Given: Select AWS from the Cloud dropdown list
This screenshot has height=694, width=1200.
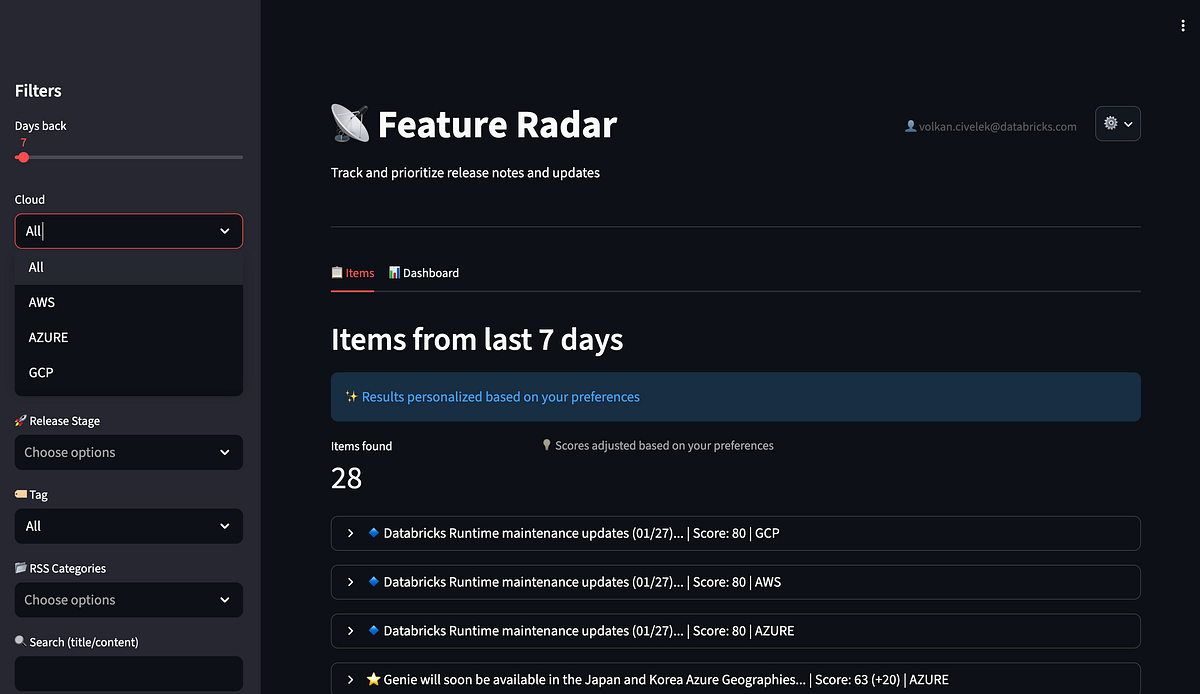Looking at the screenshot, I should click(x=129, y=302).
